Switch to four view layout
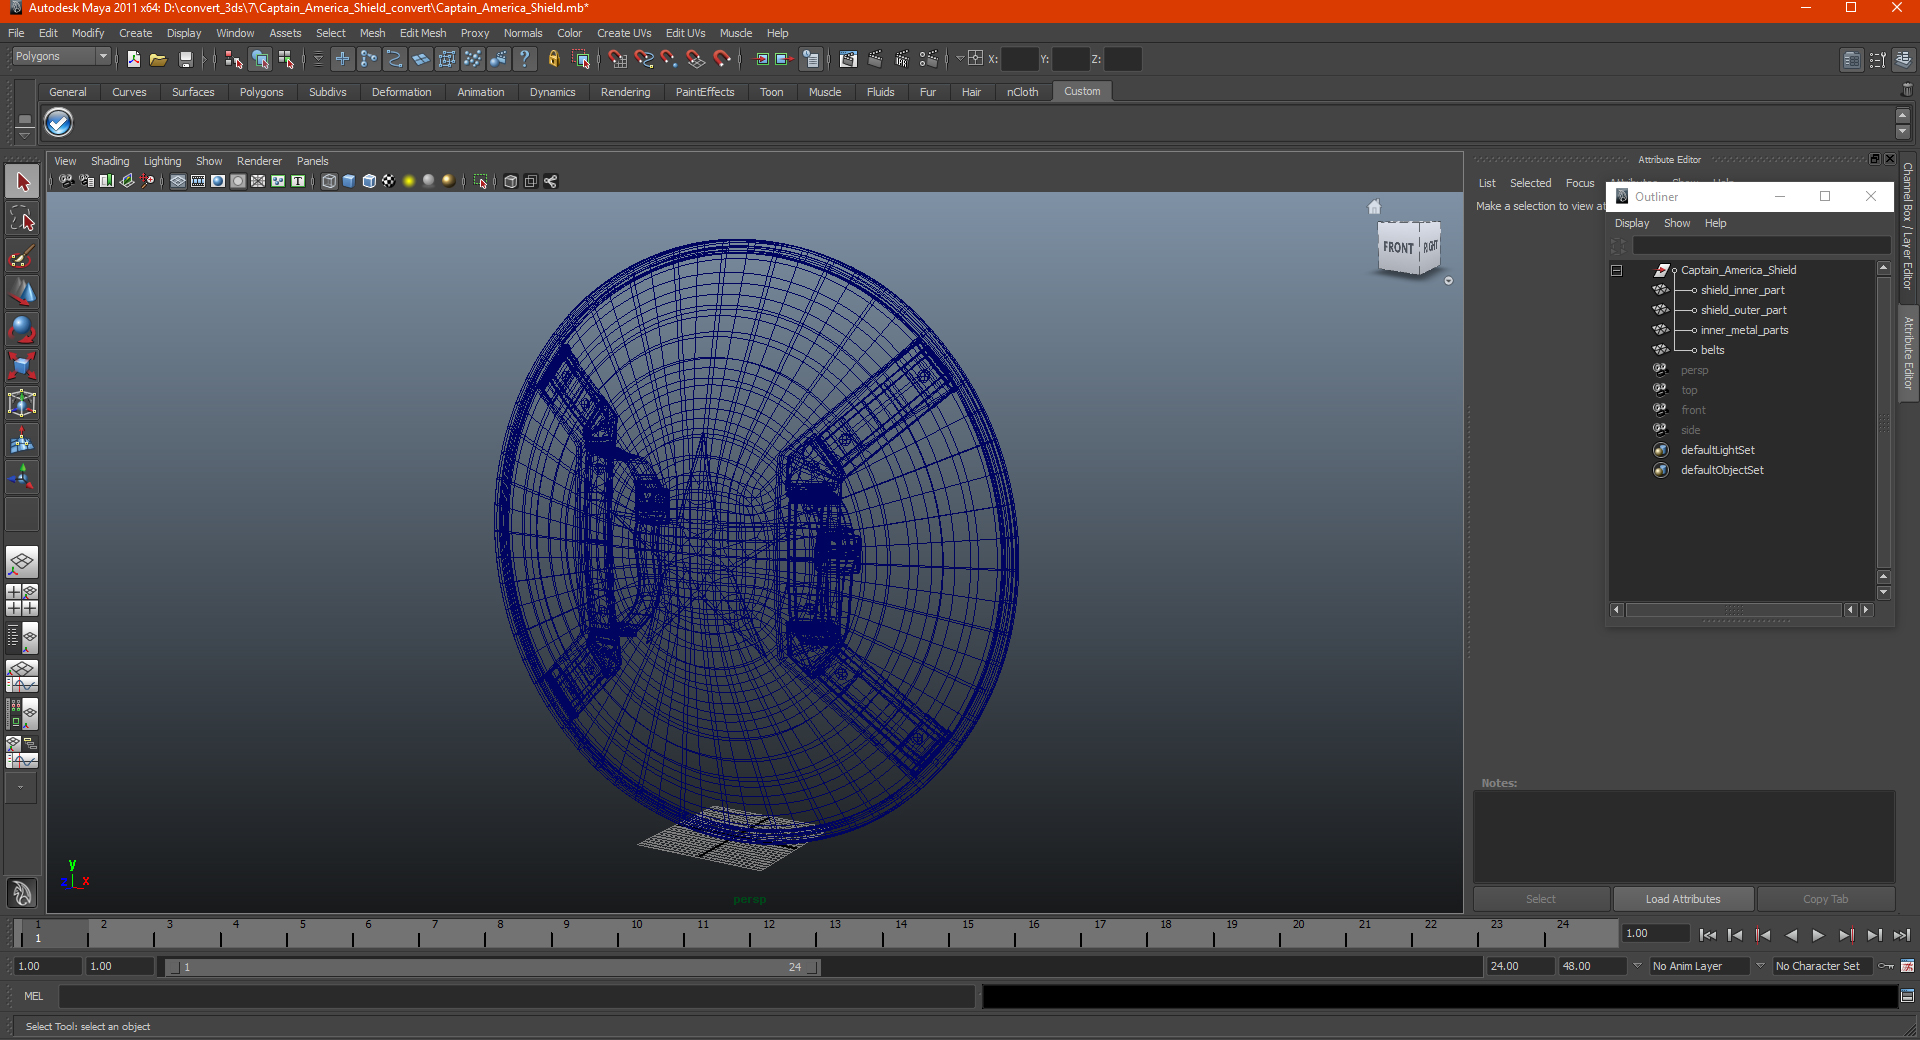Image resolution: width=1920 pixels, height=1040 pixels. click(22, 600)
